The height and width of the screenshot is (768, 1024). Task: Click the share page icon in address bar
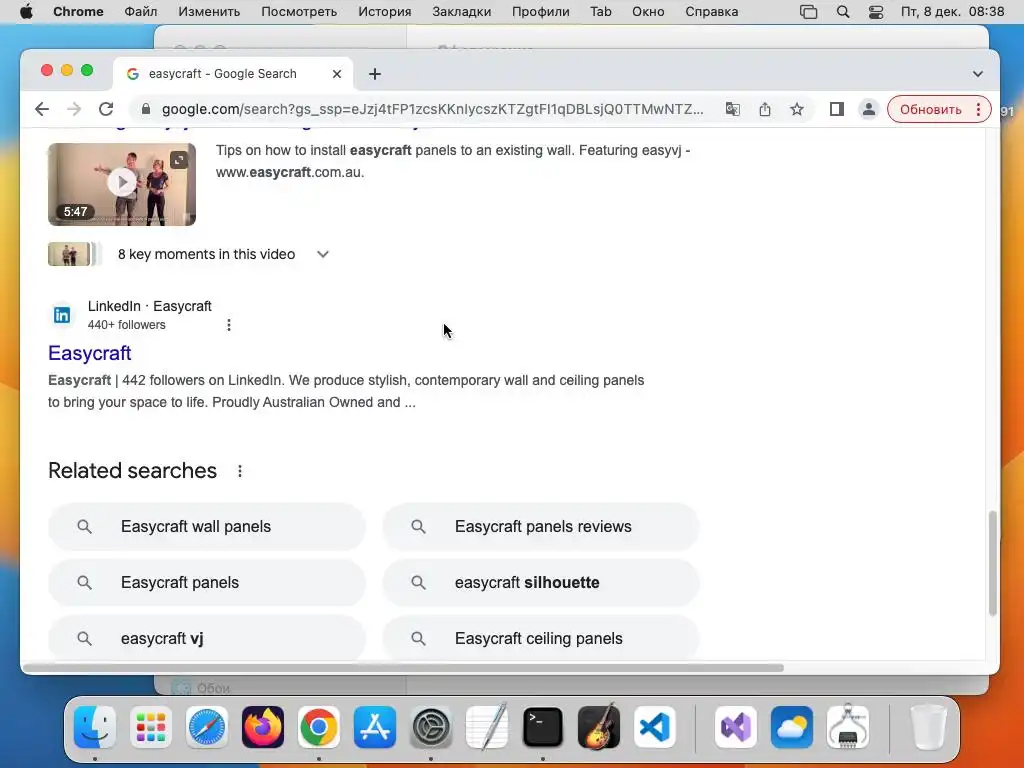(765, 109)
